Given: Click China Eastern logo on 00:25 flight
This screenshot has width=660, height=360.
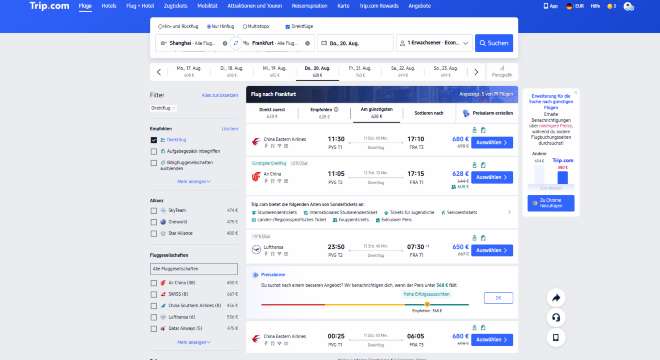Looking at the screenshot, I should tap(255, 339).
